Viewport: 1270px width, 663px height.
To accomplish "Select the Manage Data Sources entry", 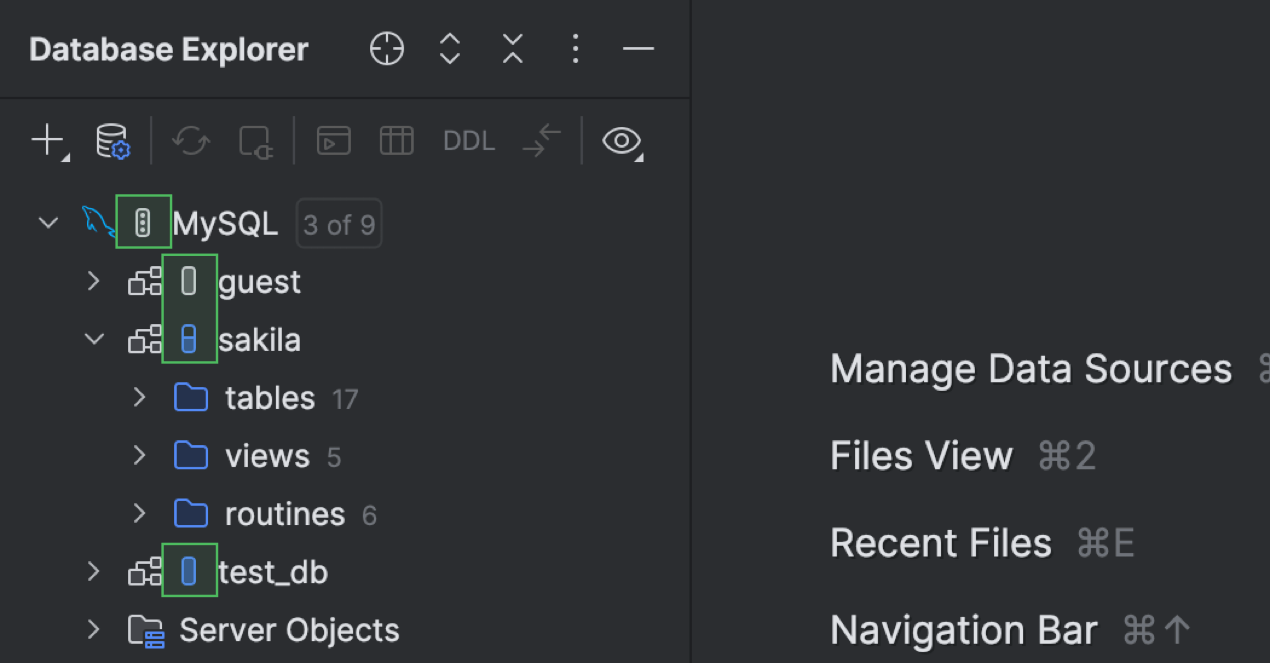I will click(x=1030, y=369).
